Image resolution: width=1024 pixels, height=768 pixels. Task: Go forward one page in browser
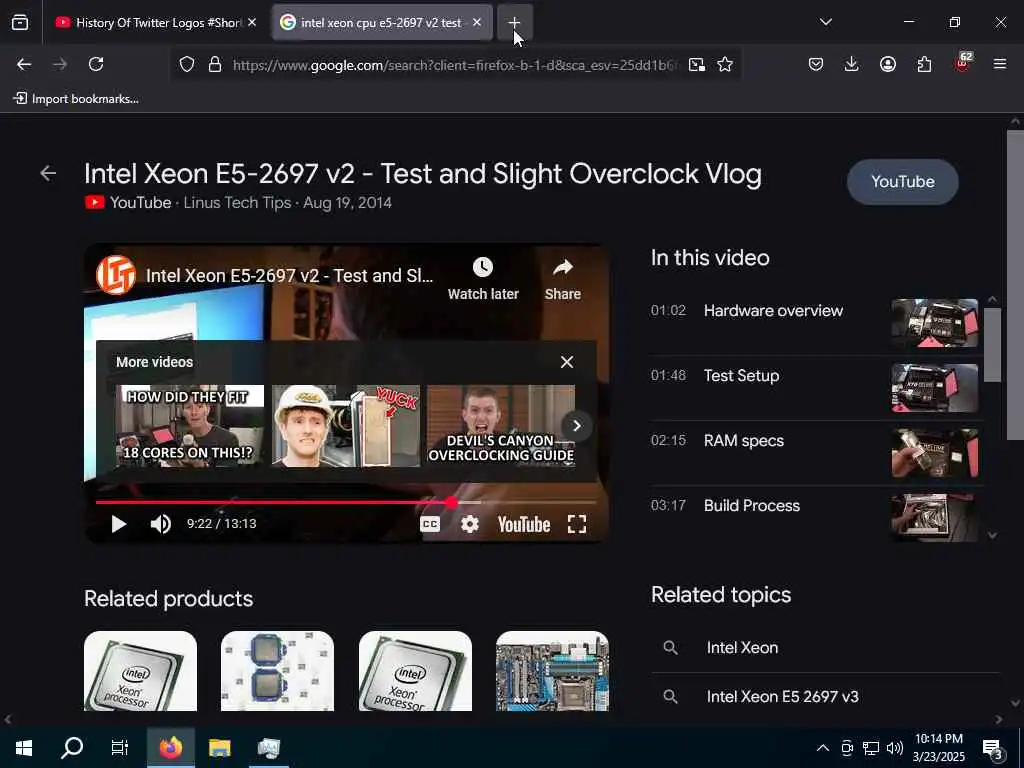(x=60, y=64)
